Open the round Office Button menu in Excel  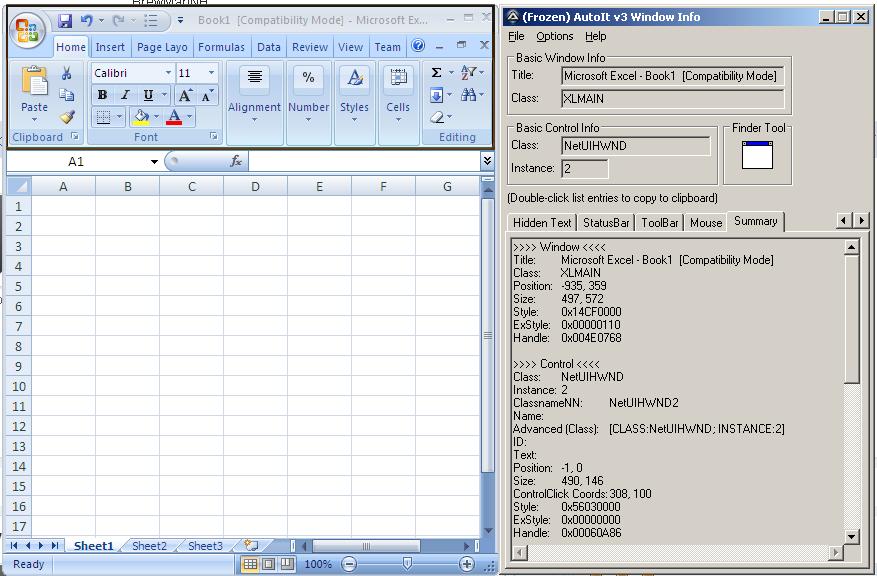27,30
